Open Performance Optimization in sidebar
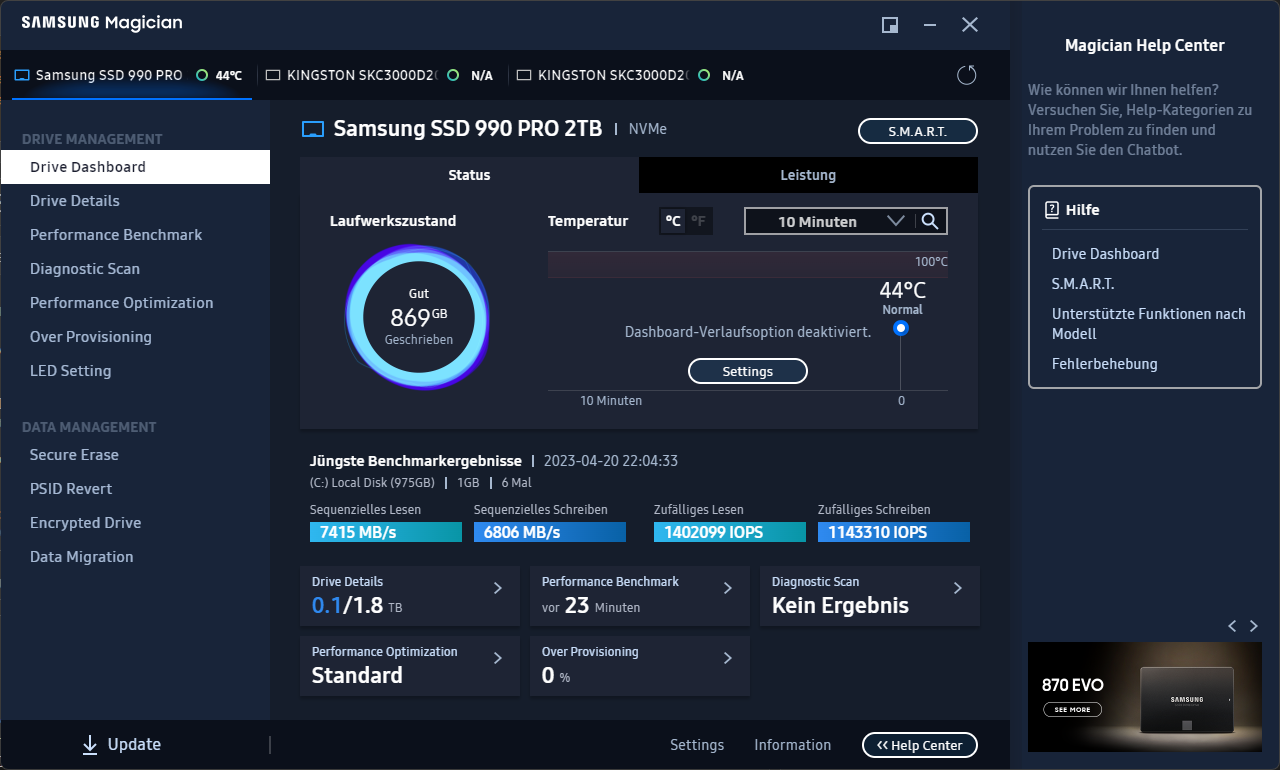The height and width of the screenshot is (770, 1280). click(135, 303)
